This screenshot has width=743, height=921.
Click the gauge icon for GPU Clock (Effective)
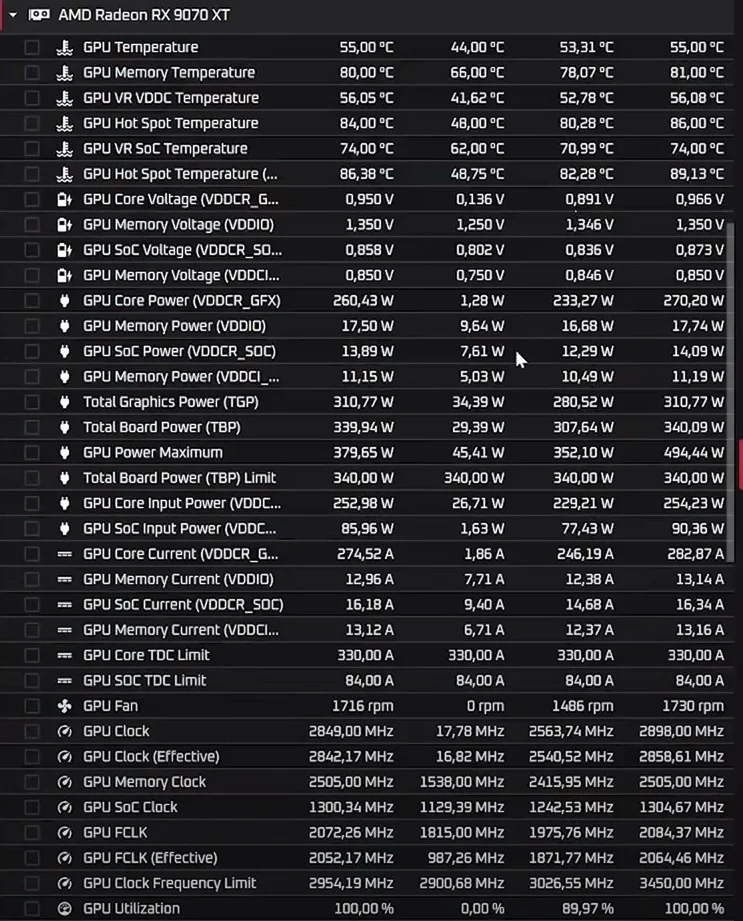[65, 757]
